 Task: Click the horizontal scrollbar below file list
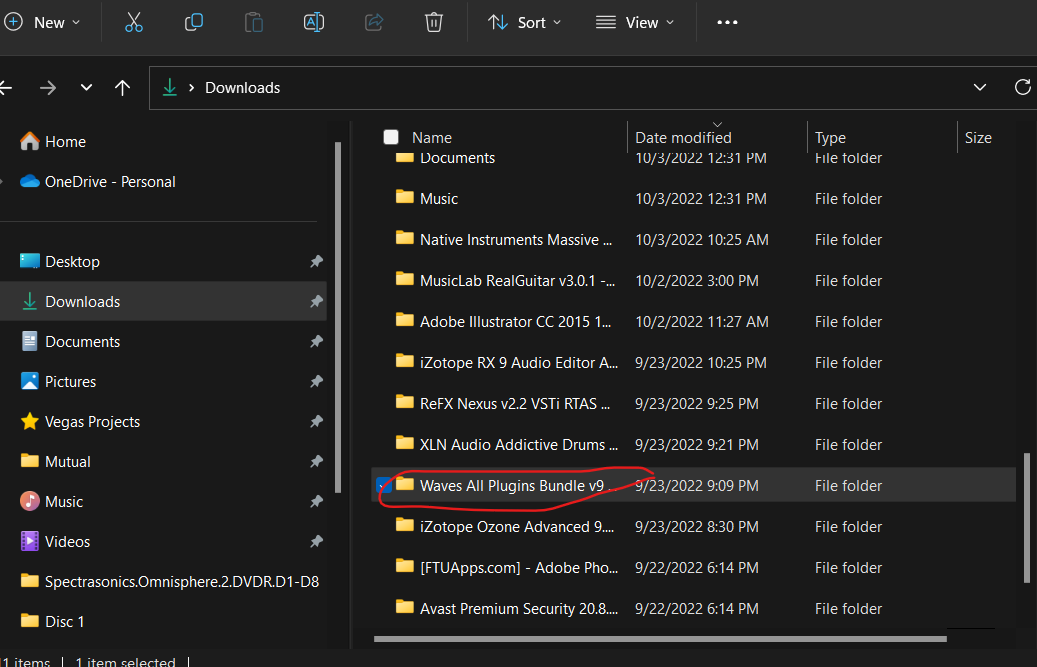click(x=660, y=639)
